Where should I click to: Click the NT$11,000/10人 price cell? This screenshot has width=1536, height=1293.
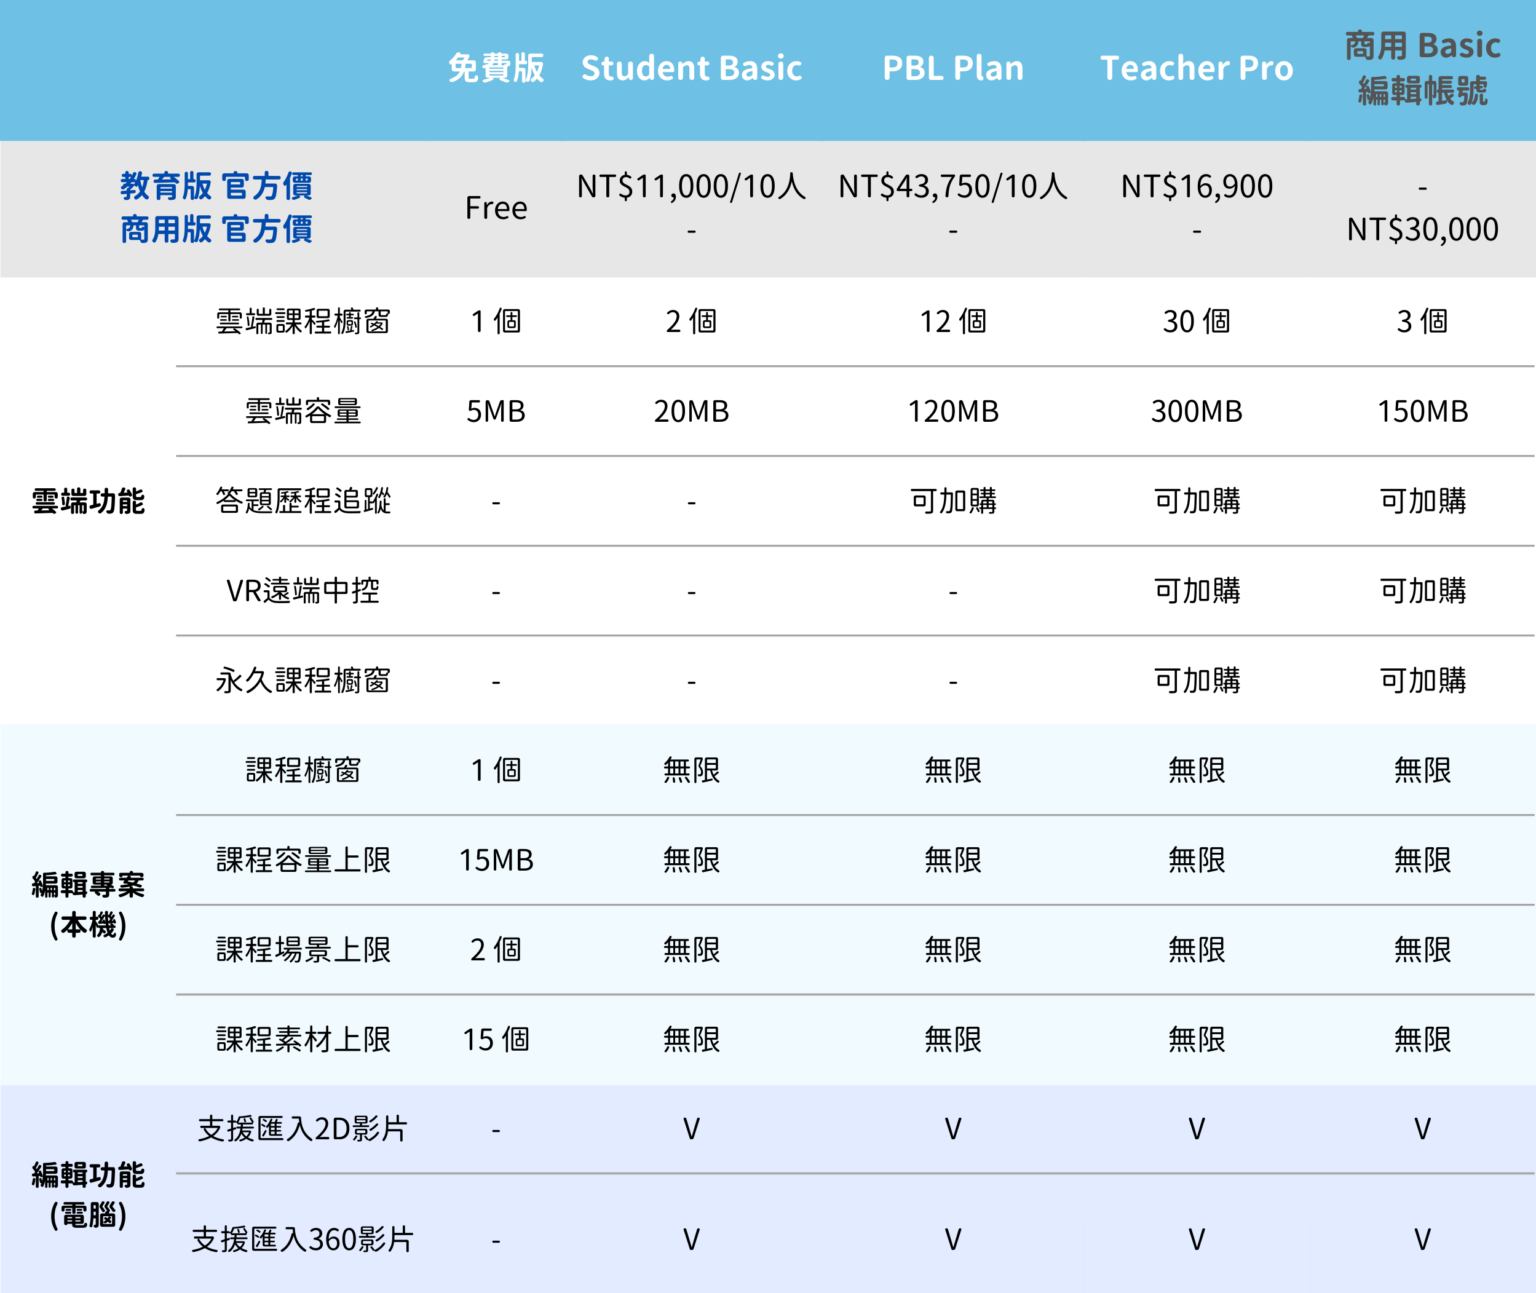click(x=691, y=186)
